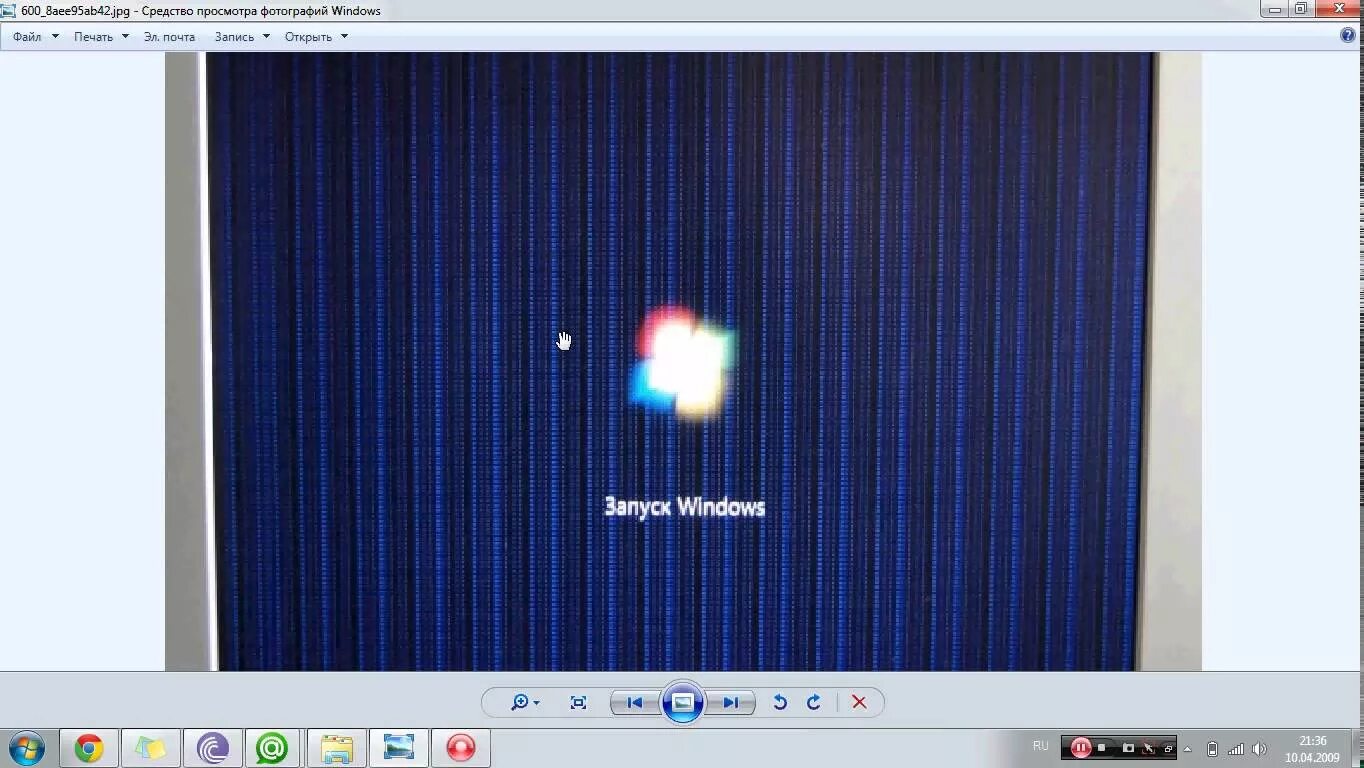
Task: Open the red screen recorder taskbar app
Action: click(461, 748)
